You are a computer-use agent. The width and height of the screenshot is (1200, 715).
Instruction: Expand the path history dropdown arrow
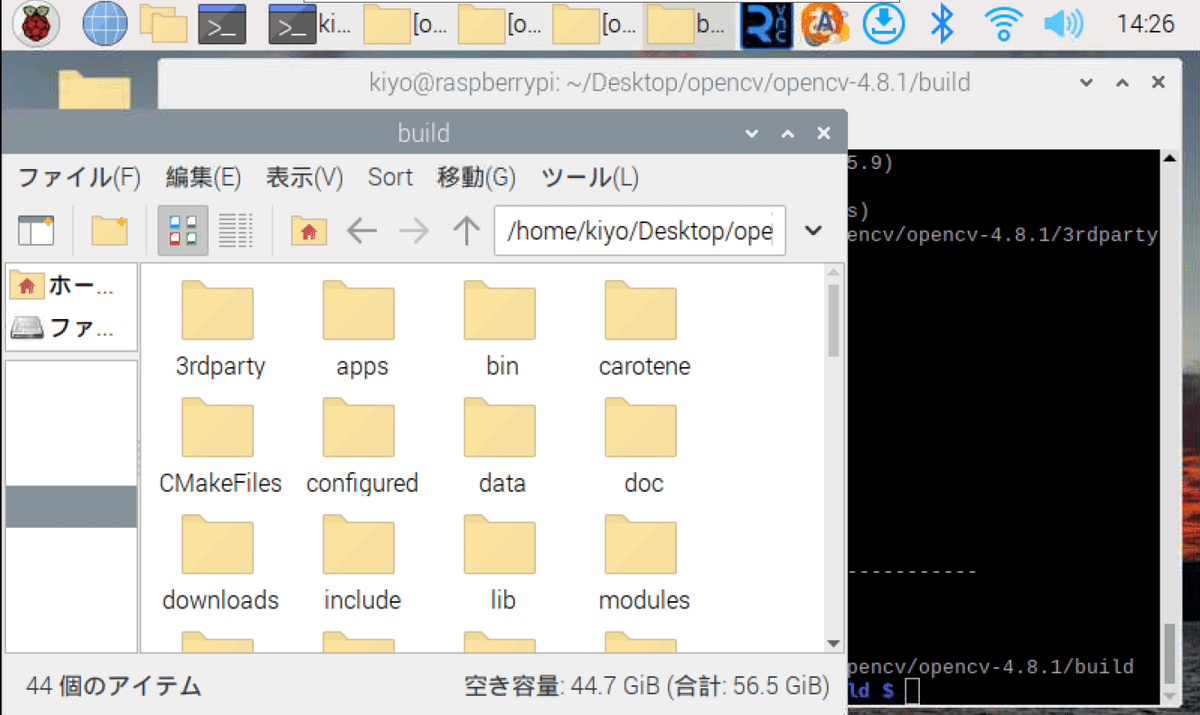814,232
